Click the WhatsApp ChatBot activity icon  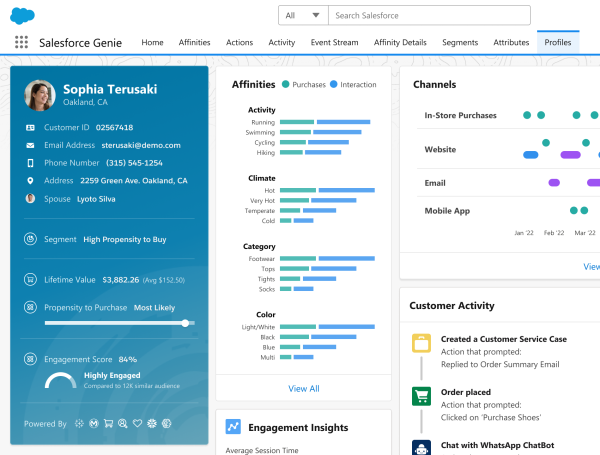(421, 447)
